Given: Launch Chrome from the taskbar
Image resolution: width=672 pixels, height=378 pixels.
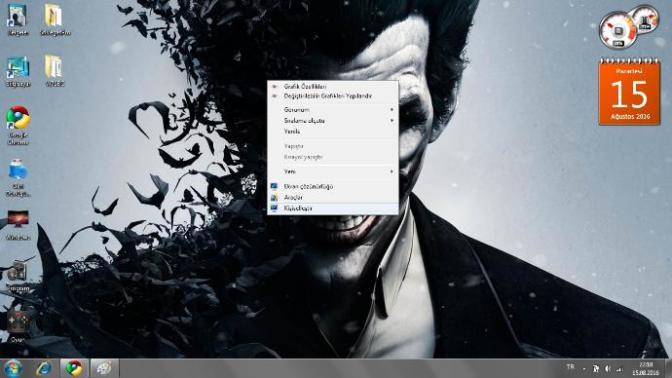Looking at the screenshot, I should click(74, 368).
